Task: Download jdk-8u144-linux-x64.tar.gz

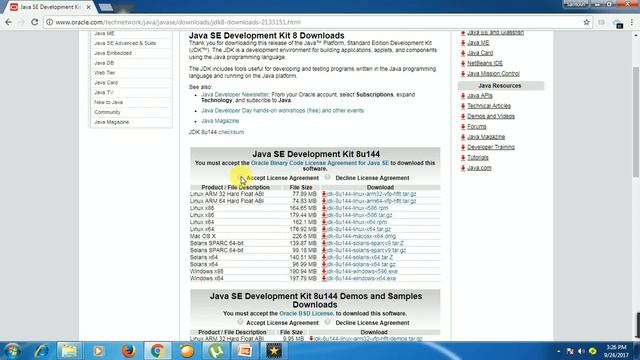Action: [x=358, y=229]
